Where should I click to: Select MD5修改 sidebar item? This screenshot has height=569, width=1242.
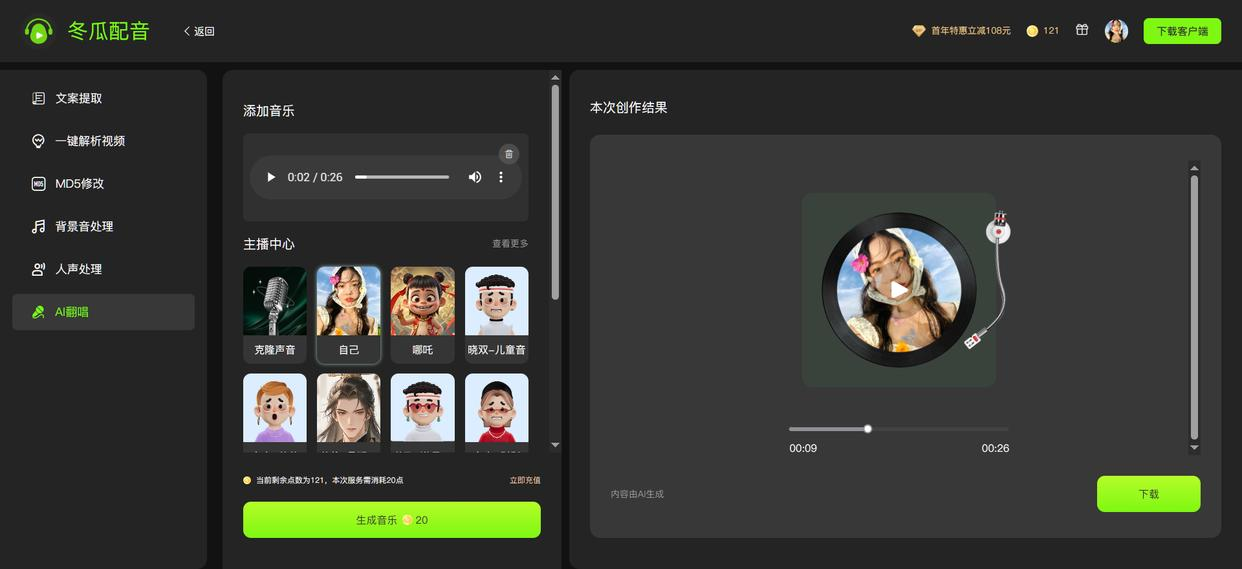(x=79, y=184)
